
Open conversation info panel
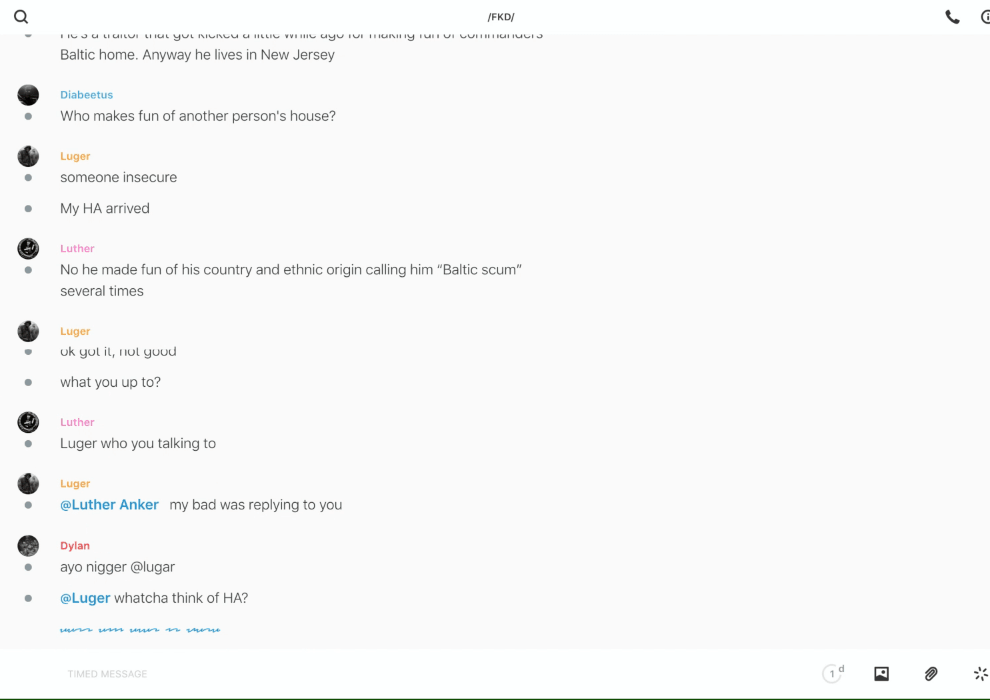pos(984,17)
